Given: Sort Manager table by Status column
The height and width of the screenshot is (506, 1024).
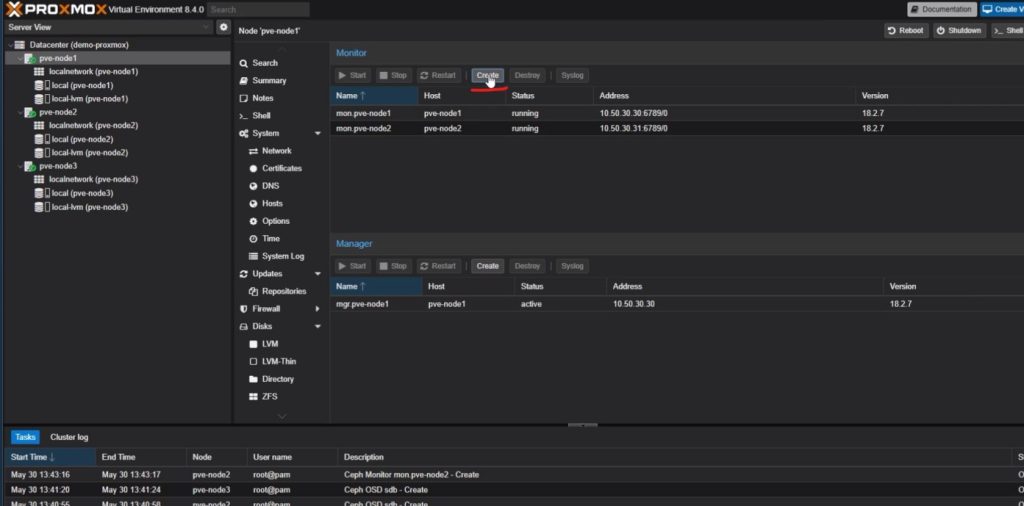Looking at the screenshot, I should (x=560, y=287).
